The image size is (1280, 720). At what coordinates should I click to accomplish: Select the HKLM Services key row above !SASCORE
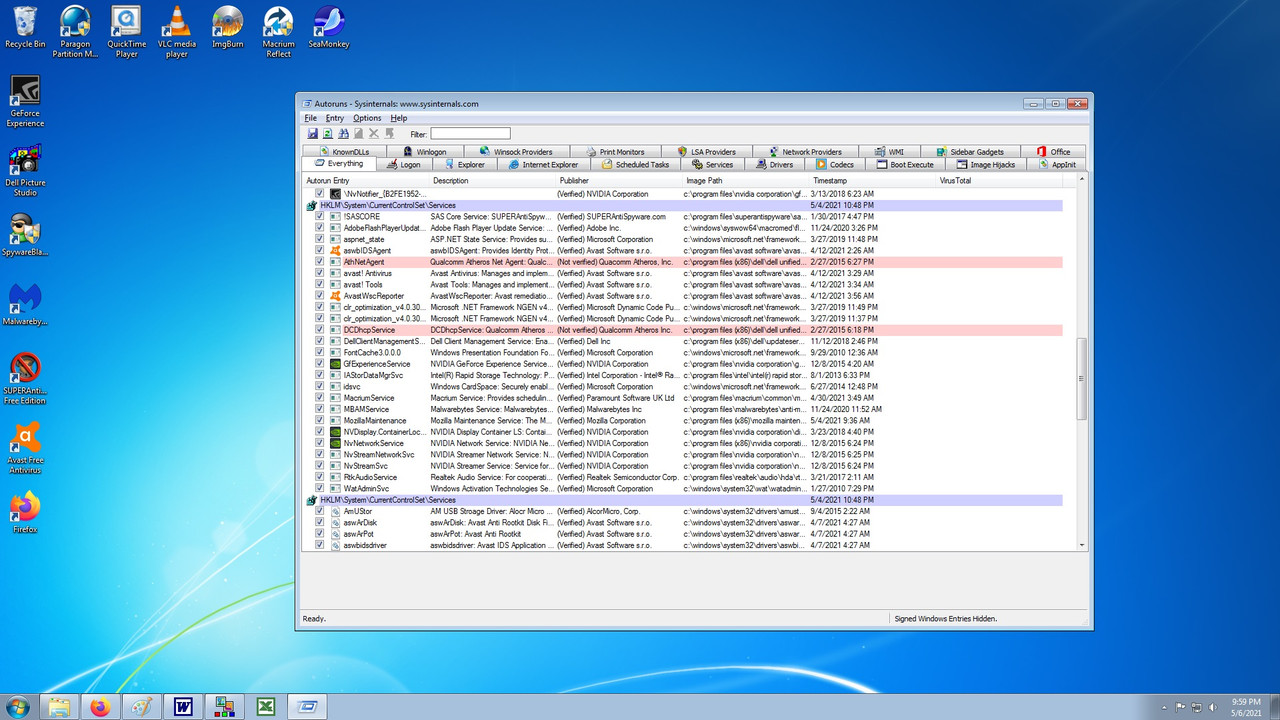[683, 205]
